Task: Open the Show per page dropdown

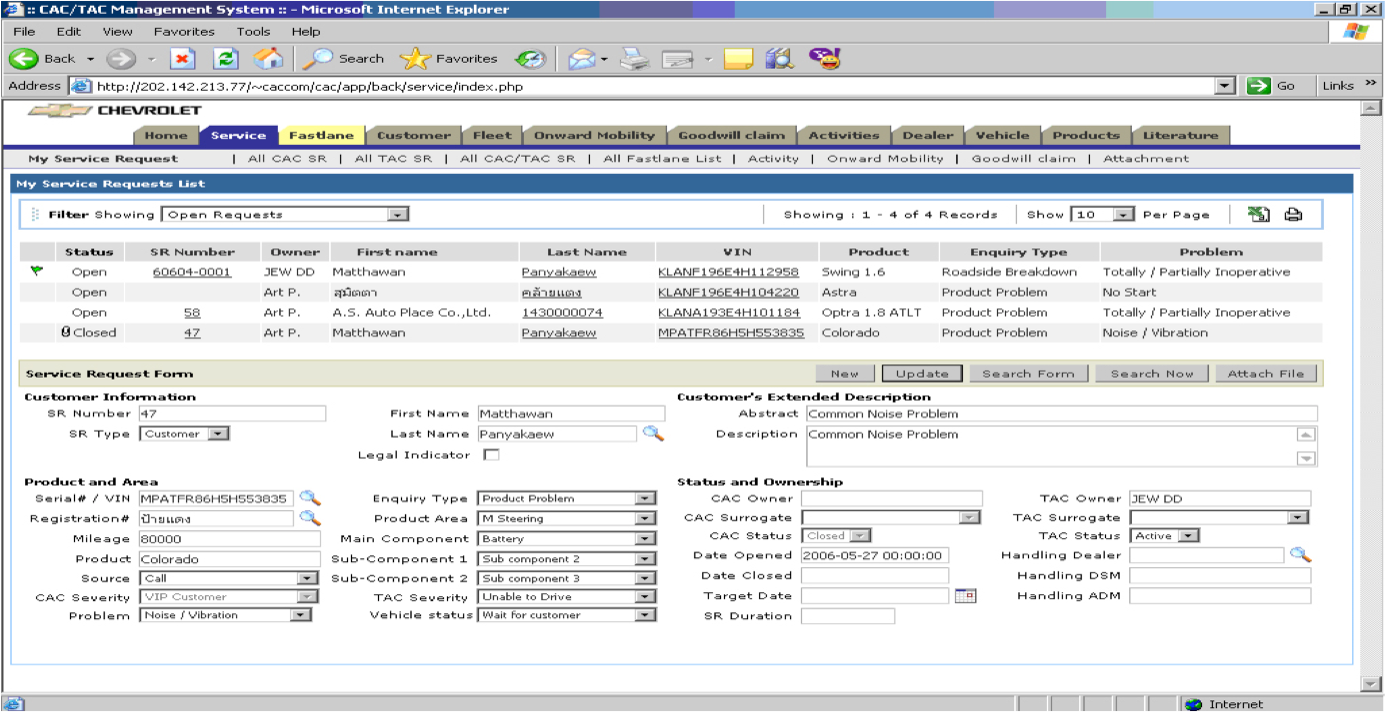Action: [1102, 214]
